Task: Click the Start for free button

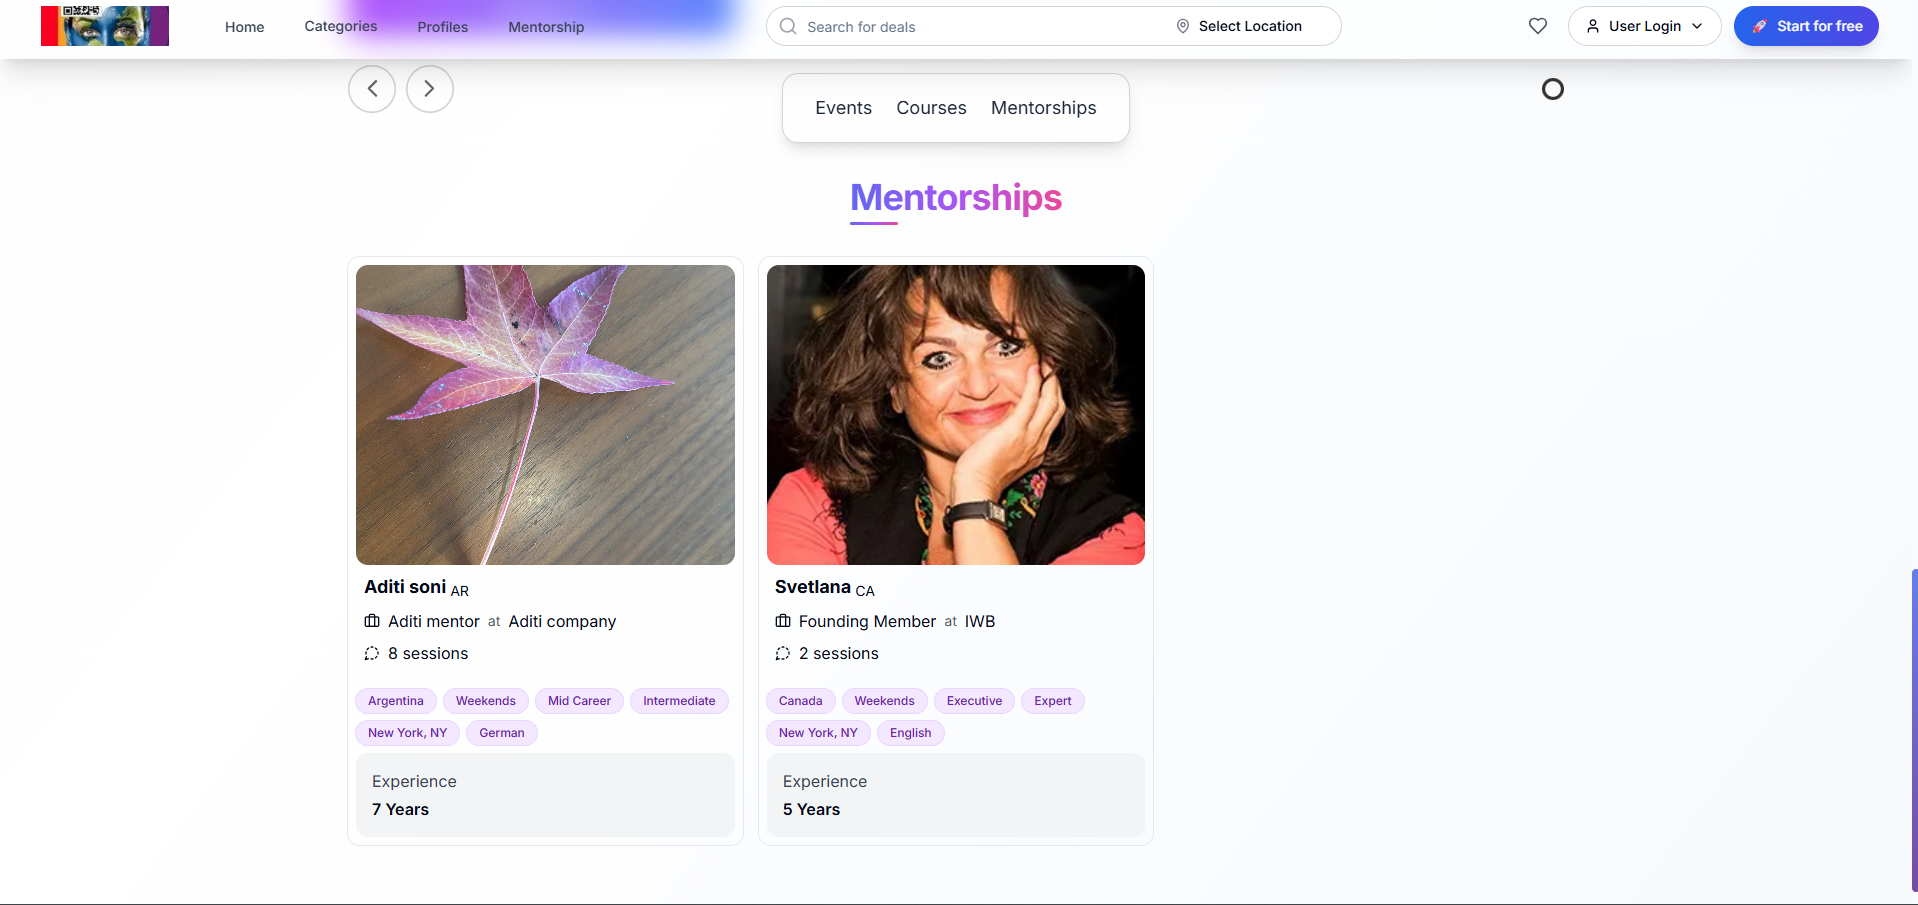Action: pos(1806,26)
